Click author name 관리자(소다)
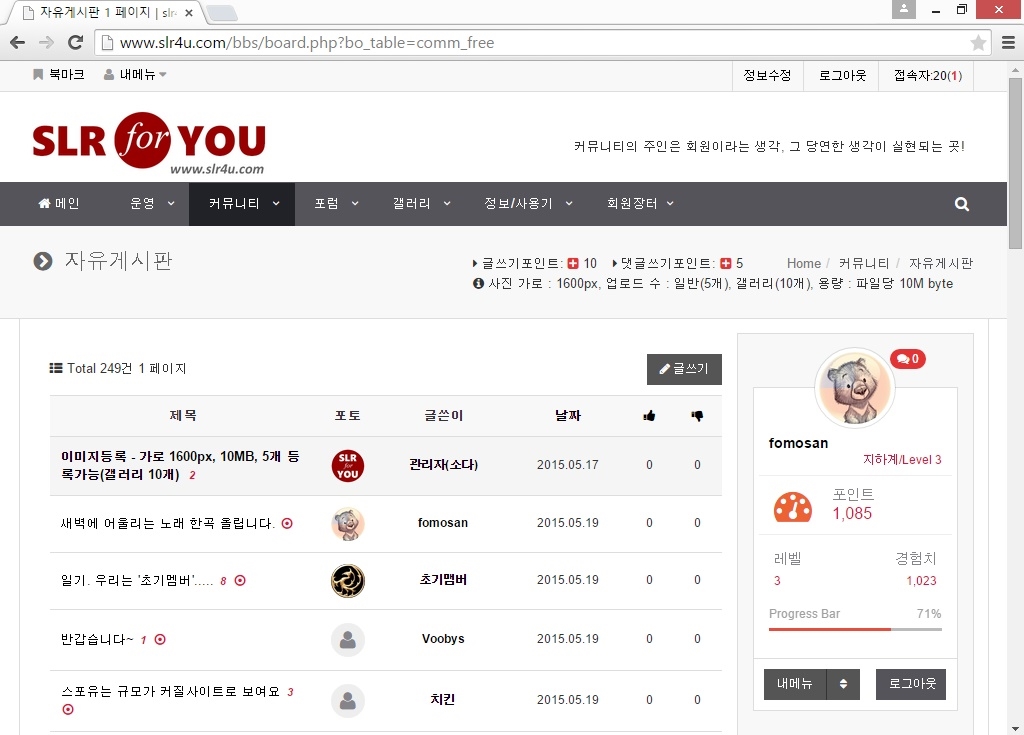The height and width of the screenshot is (735, 1024). tap(443, 465)
